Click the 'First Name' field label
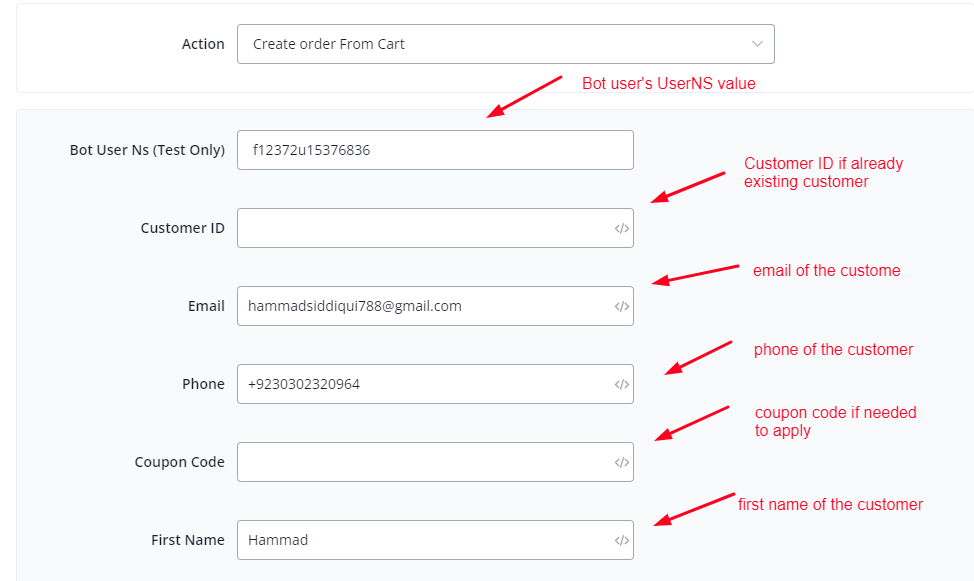This screenshot has height=581, width=974. tap(188, 540)
